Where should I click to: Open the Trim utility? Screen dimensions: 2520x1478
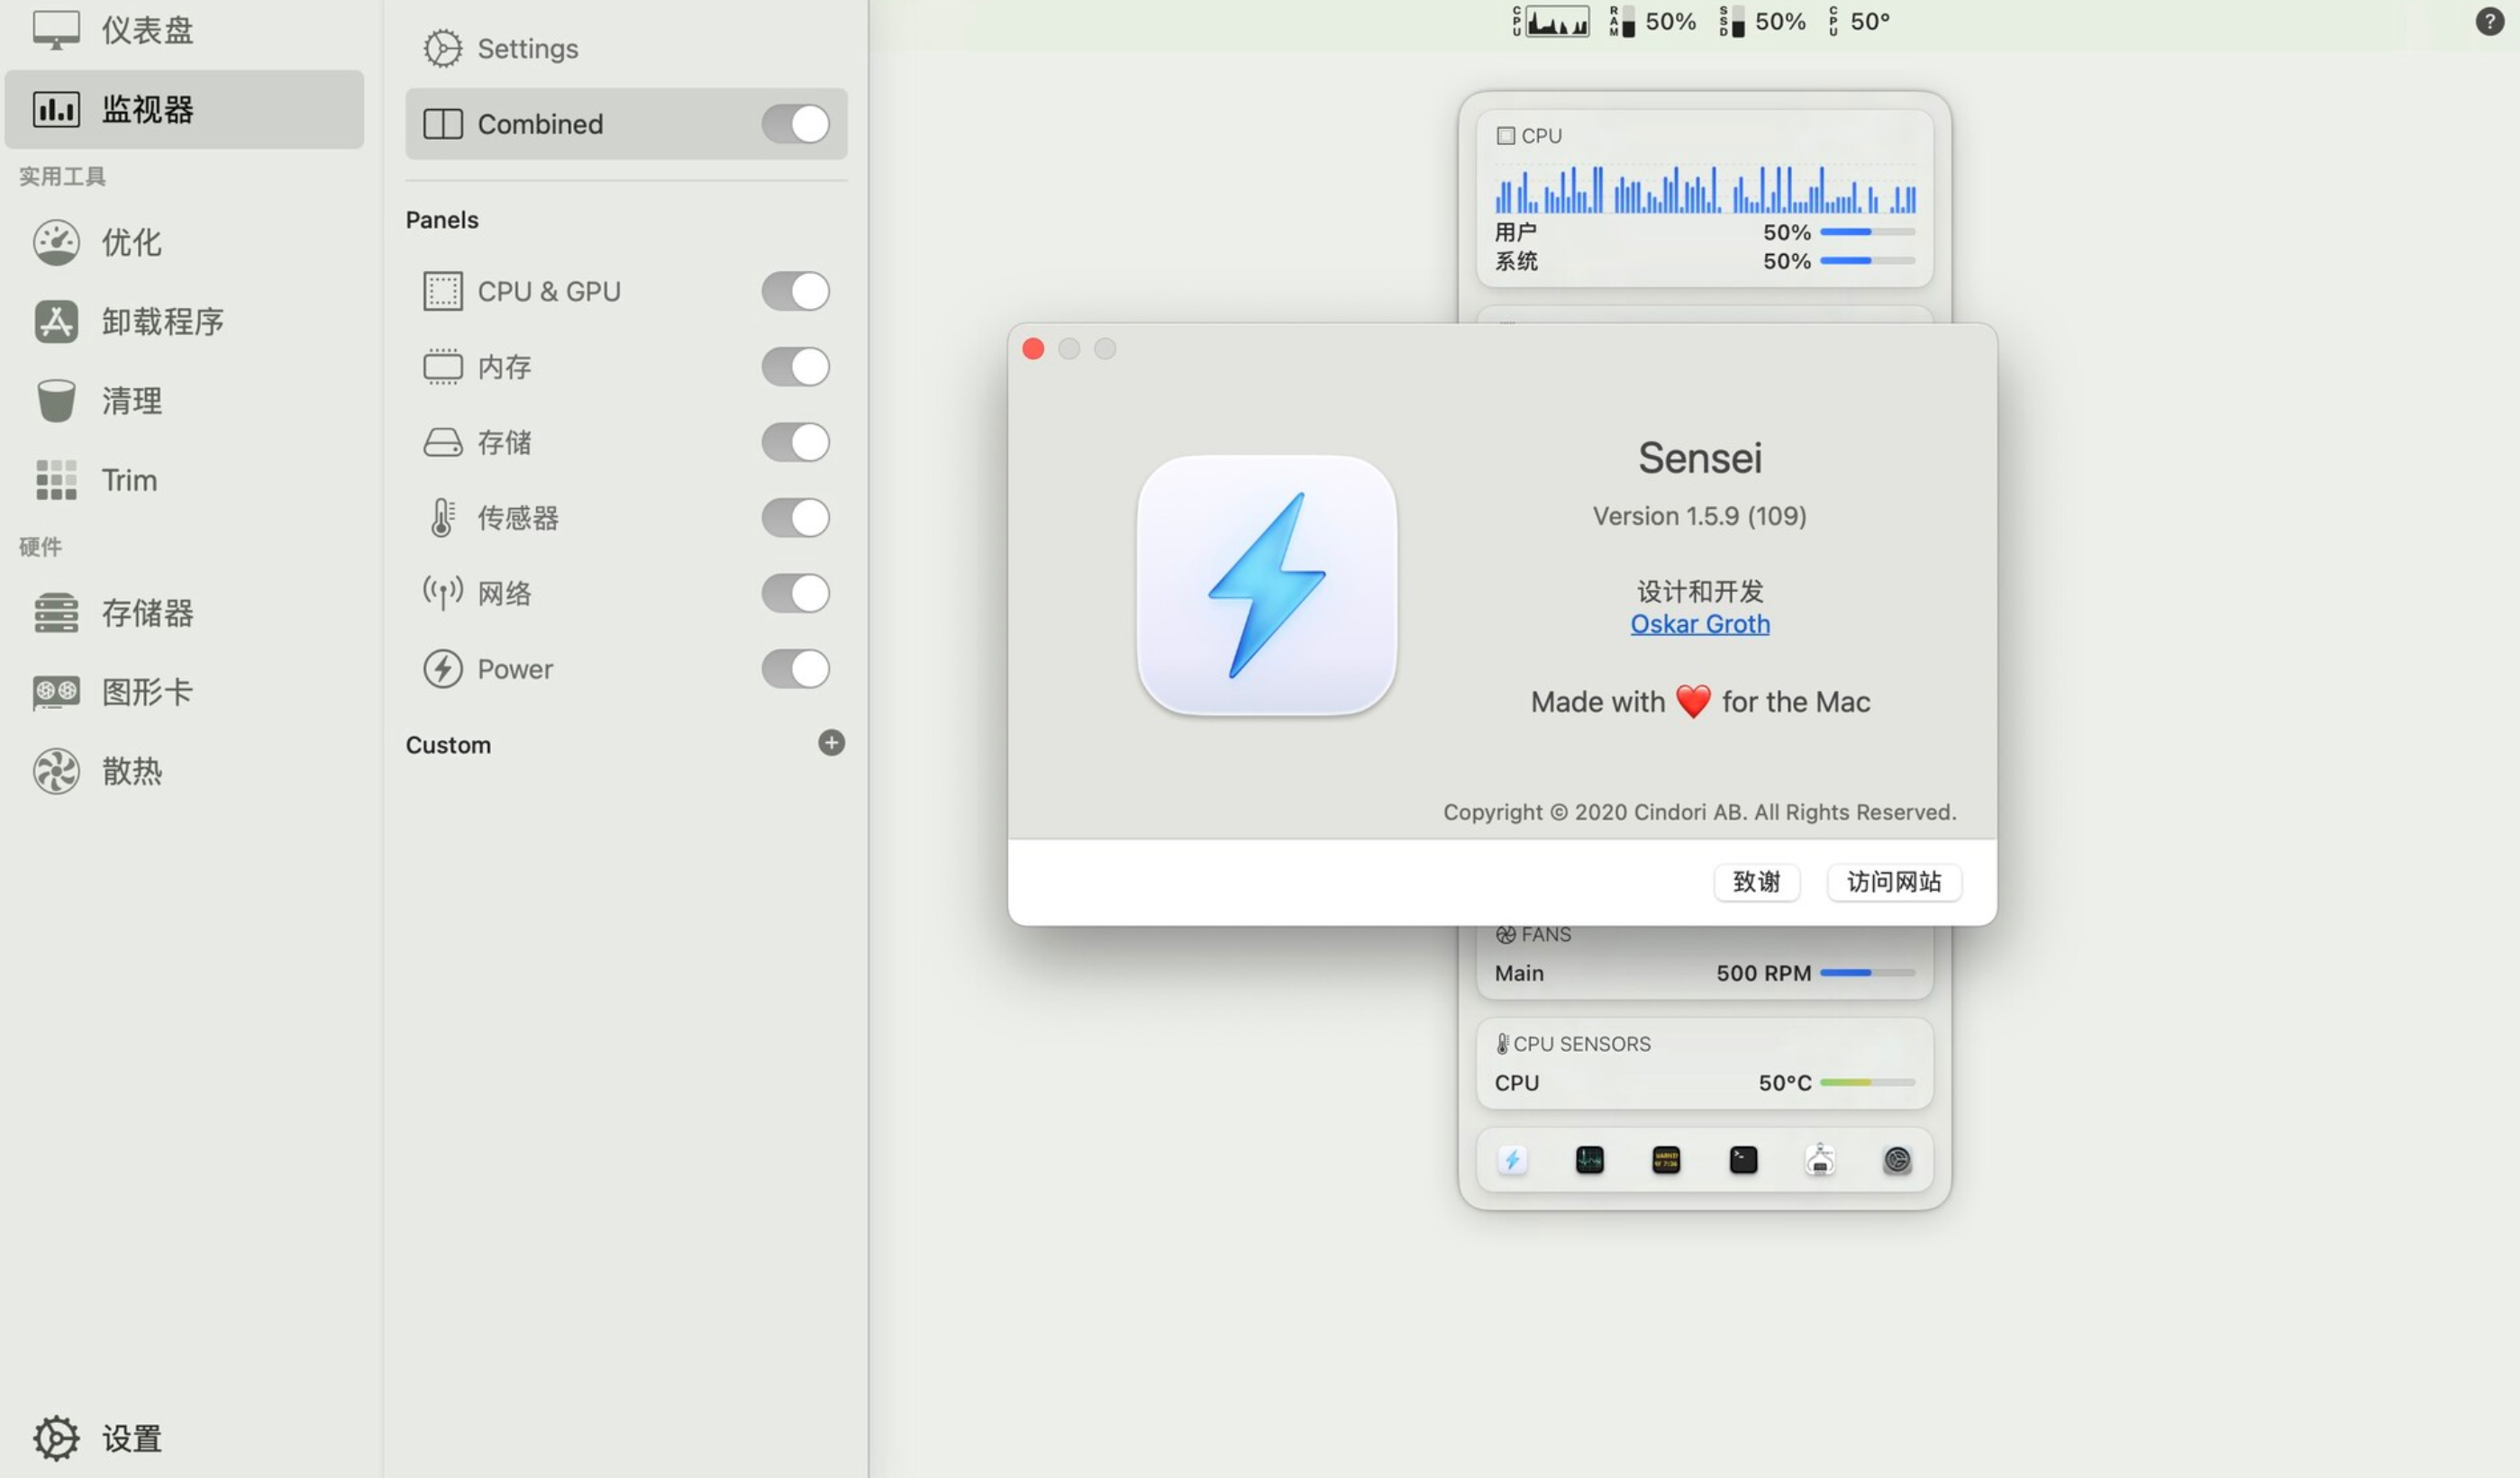click(184, 480)
